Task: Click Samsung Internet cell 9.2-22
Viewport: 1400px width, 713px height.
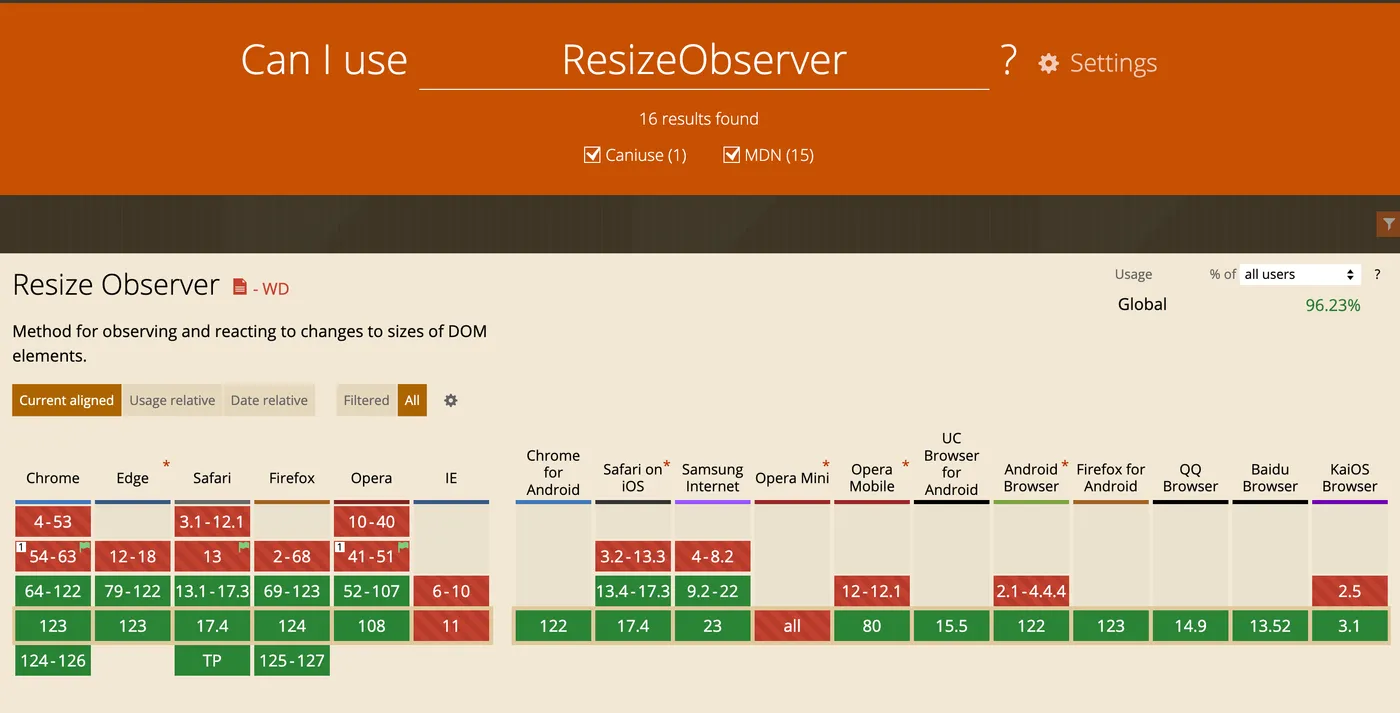Action: (713, 591)
